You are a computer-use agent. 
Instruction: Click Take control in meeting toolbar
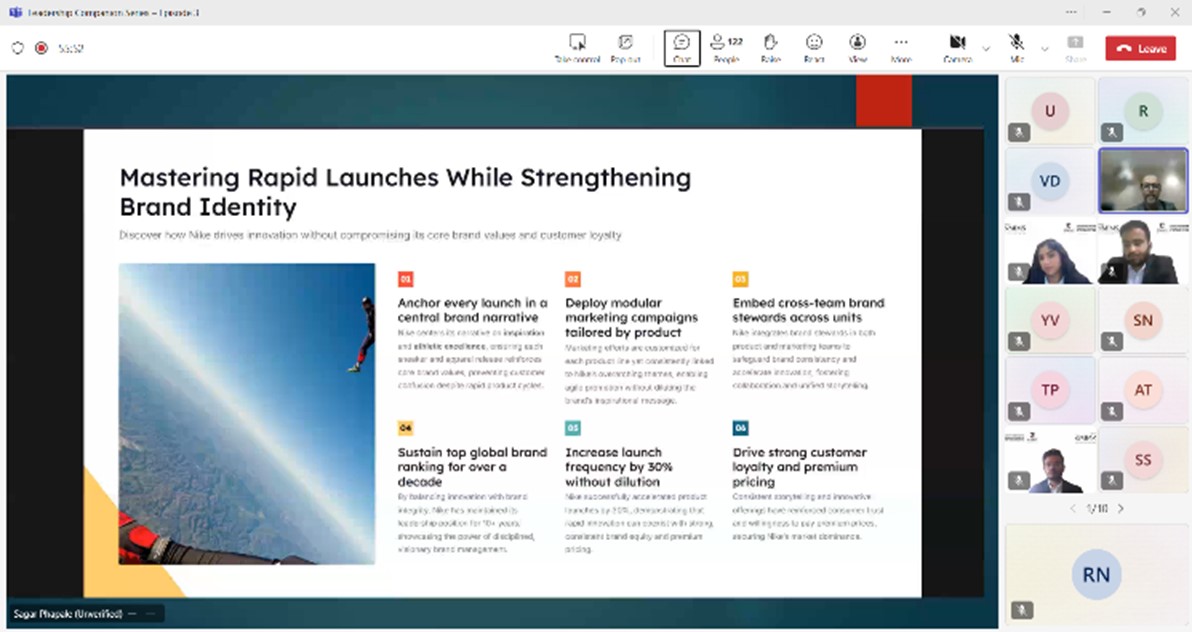click(577, 49)
